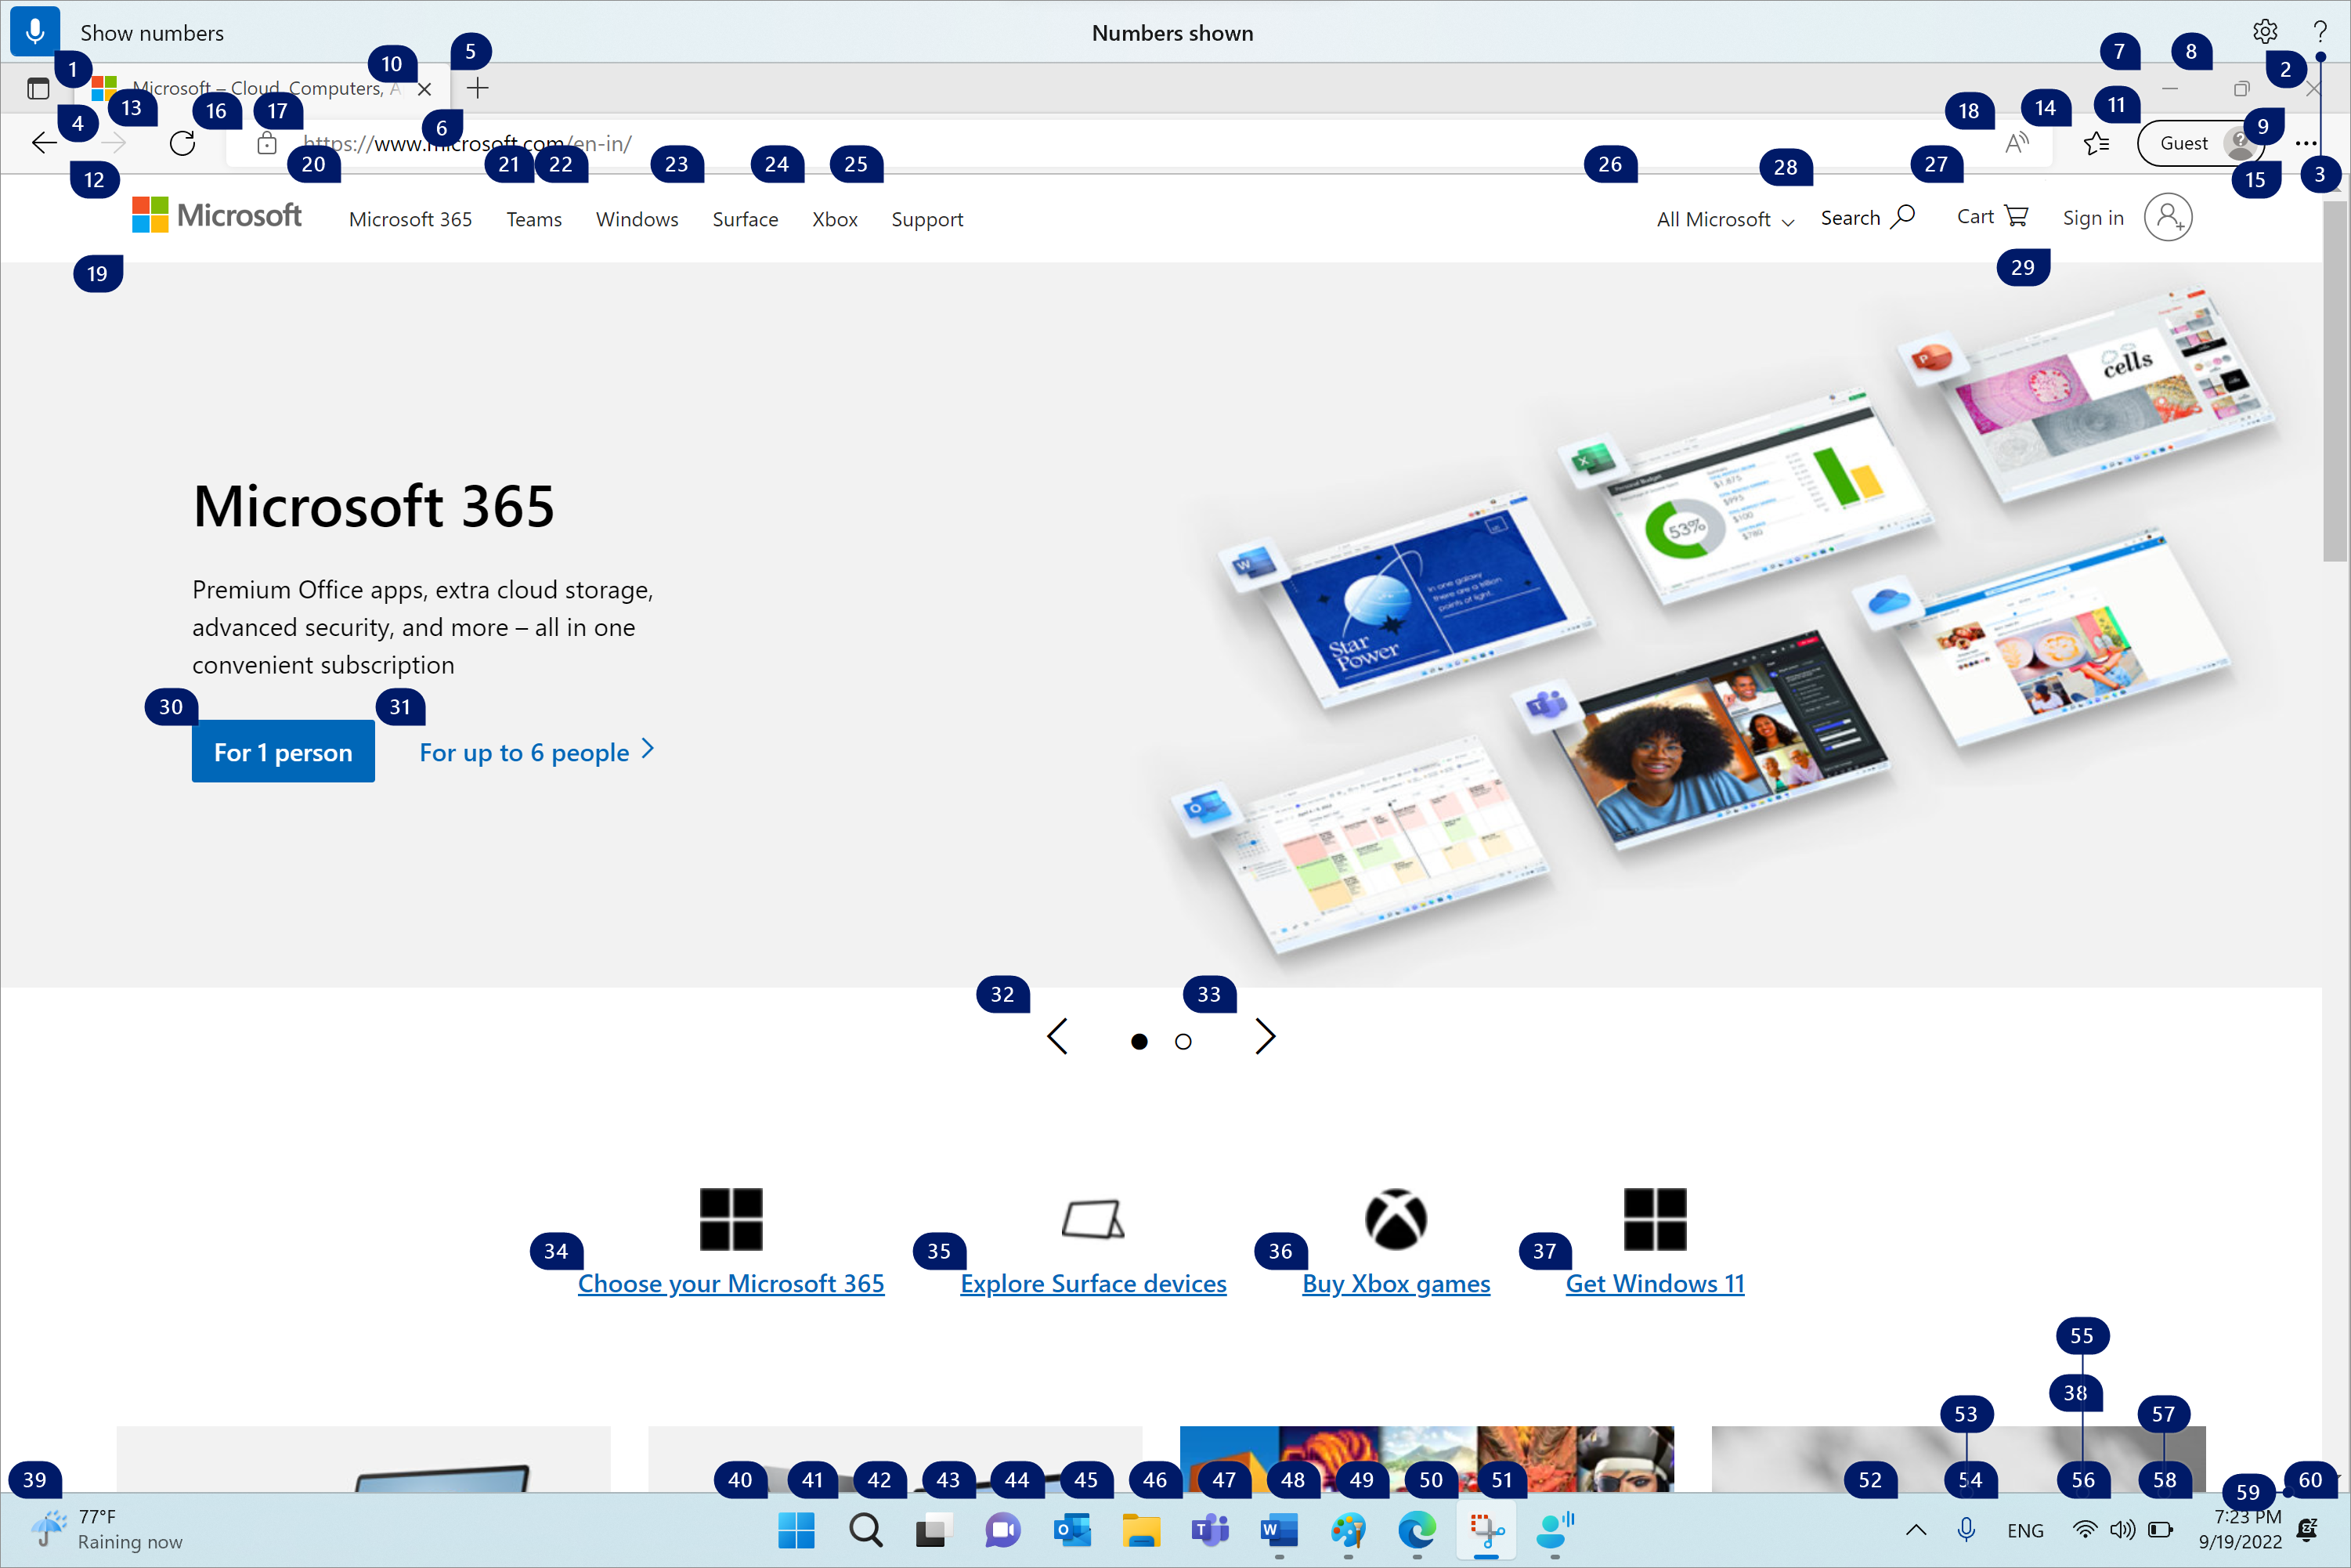Open Microsoft Teams from taskbar
This screenshot has height=1568, width=2351.
pyautogui.click(x=1211, y=1530)
